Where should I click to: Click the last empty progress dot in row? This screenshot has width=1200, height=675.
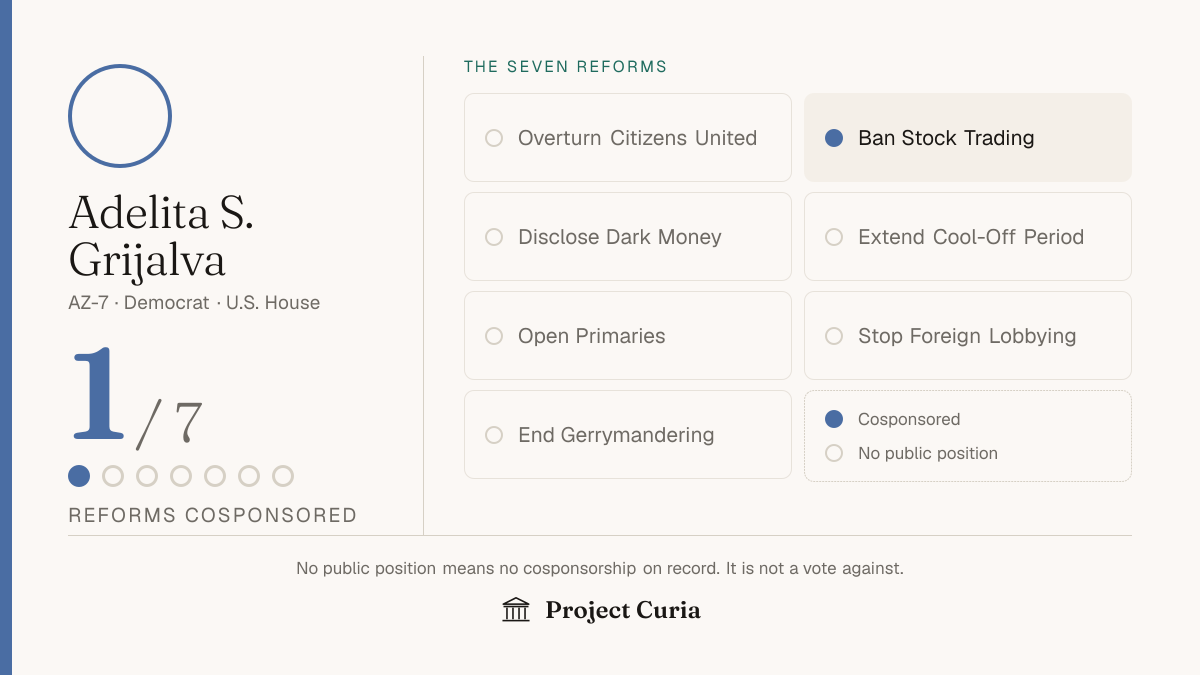283,476
